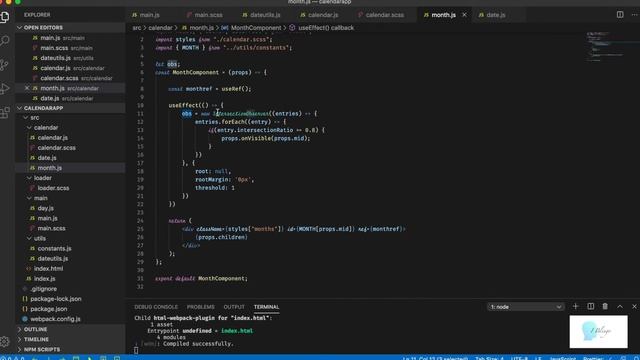Screen dimensions: 640x360
Task: Open the Manage gear menu
Action: pyautogui.click(x=5, y=341)
